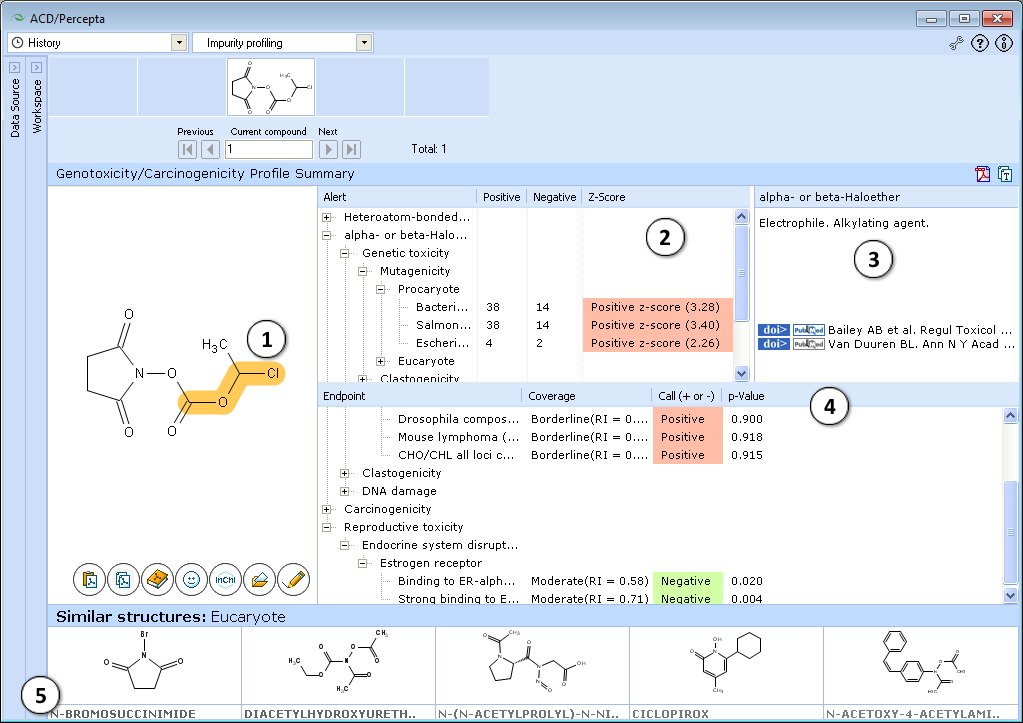Click the SMILES smiley face icon
The image size is (1023, 723).
tap(191, 579)
